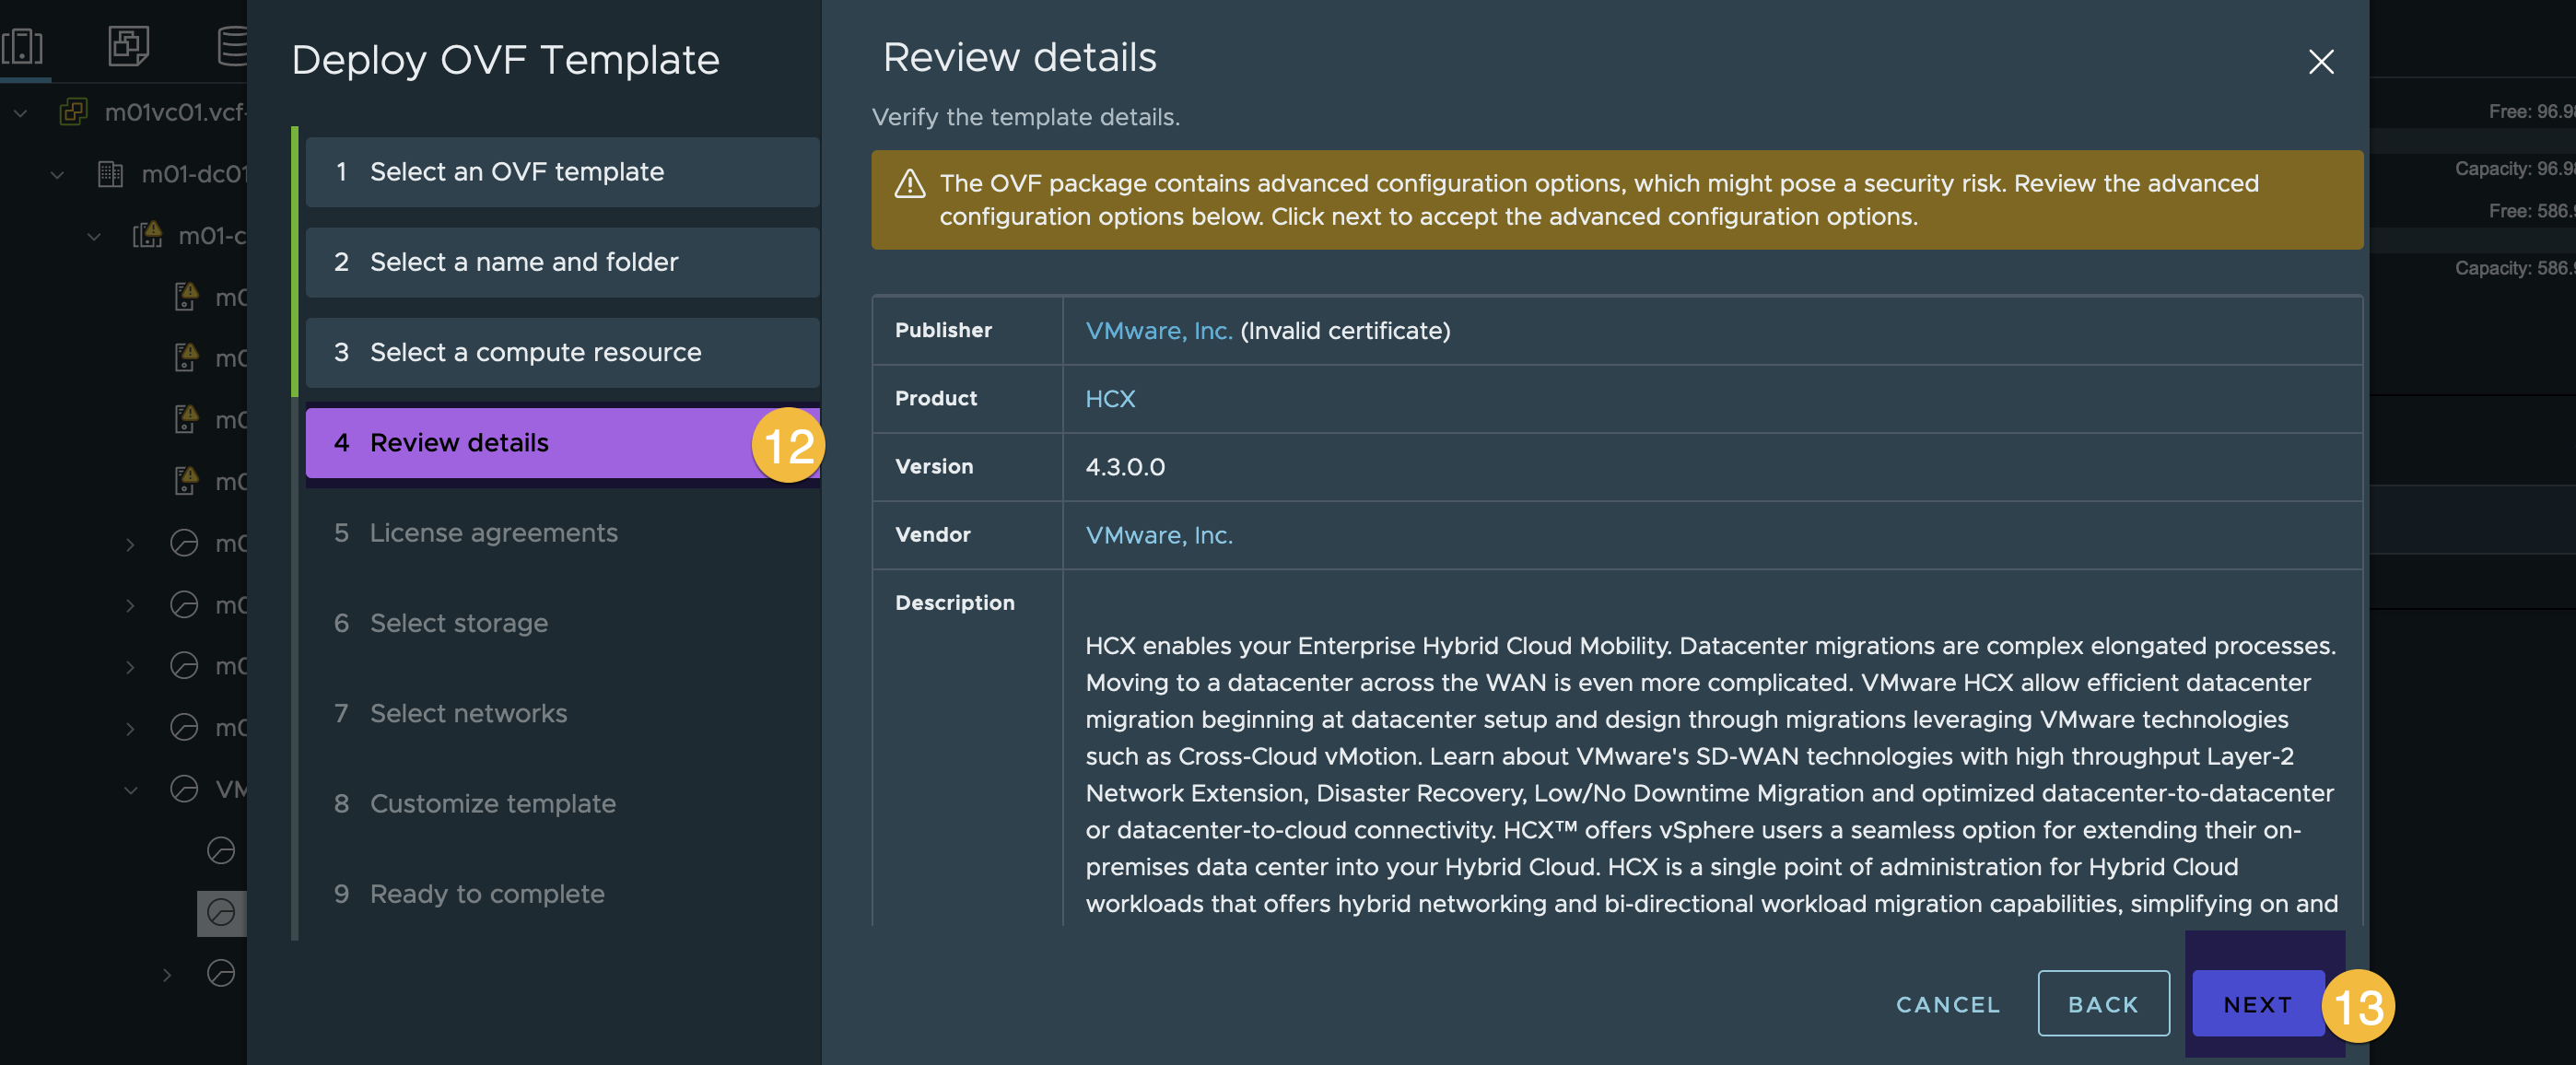
Task: Open the Hosts and Clusters inventory tab icon
Action: coord(22,45)
